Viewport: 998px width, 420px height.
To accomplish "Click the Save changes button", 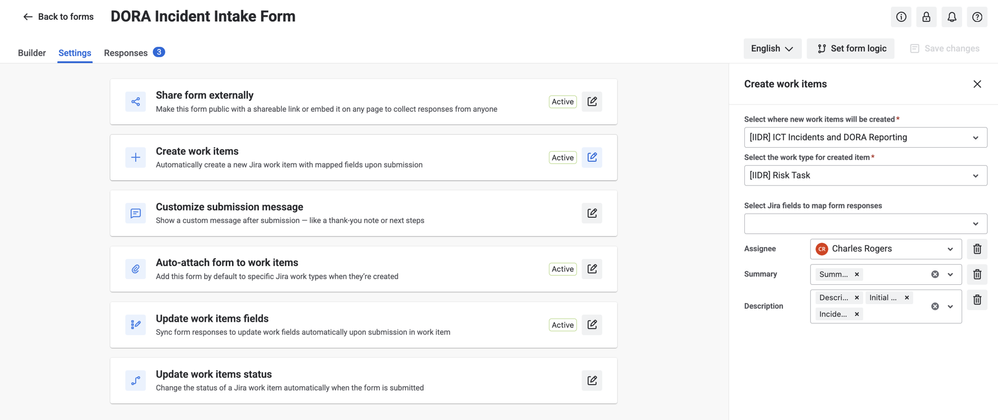I will click(x=945, y=48).
